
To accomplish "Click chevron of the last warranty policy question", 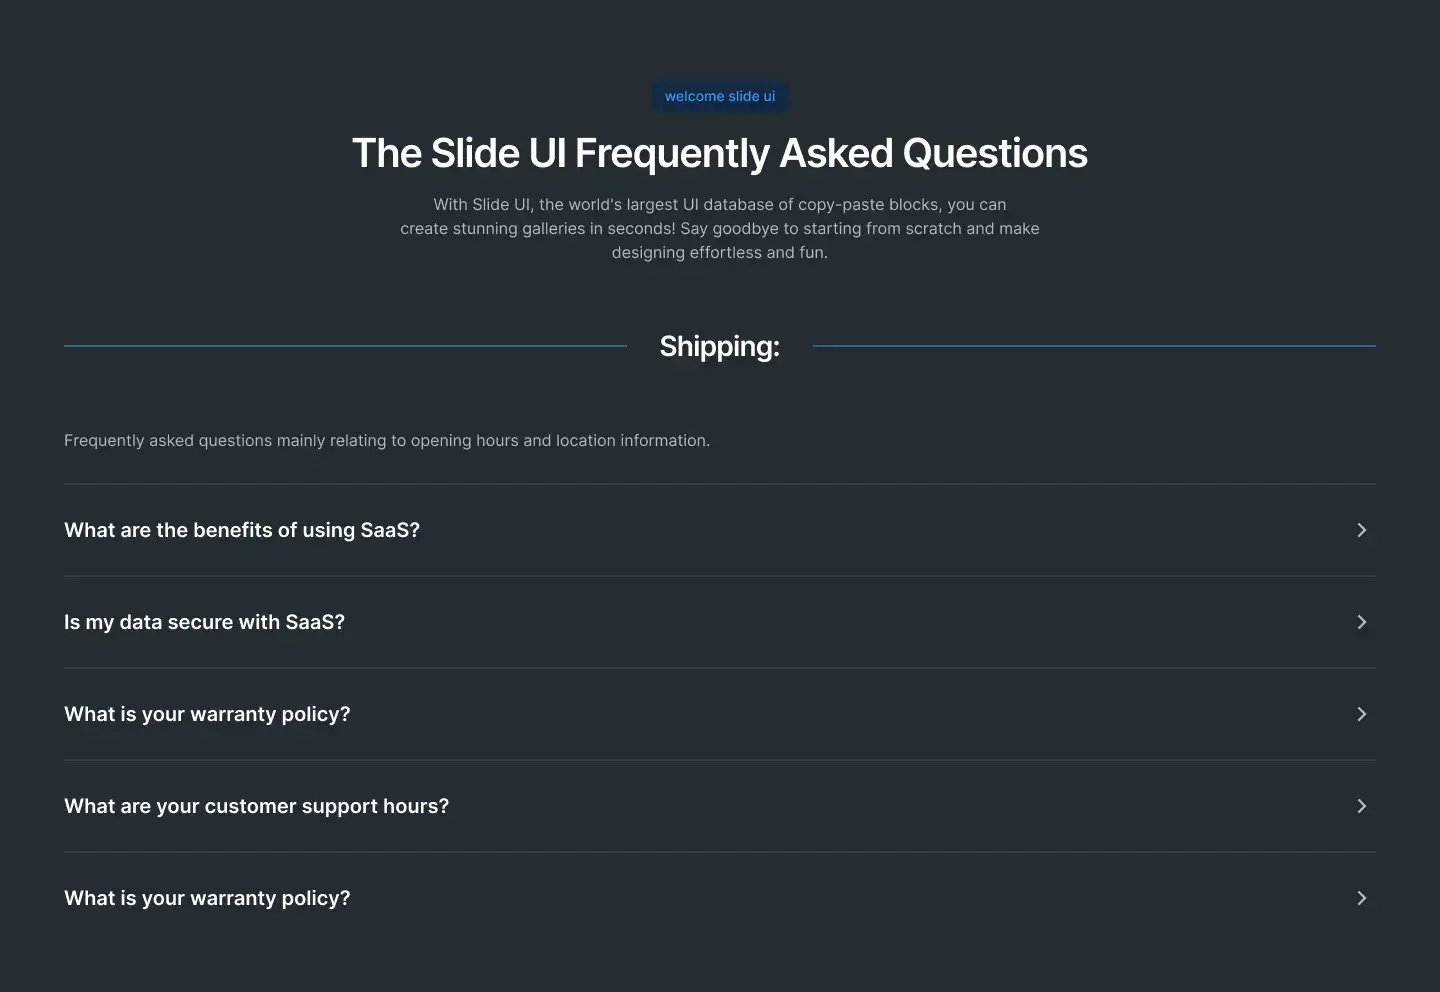I will coord(1361,898).
